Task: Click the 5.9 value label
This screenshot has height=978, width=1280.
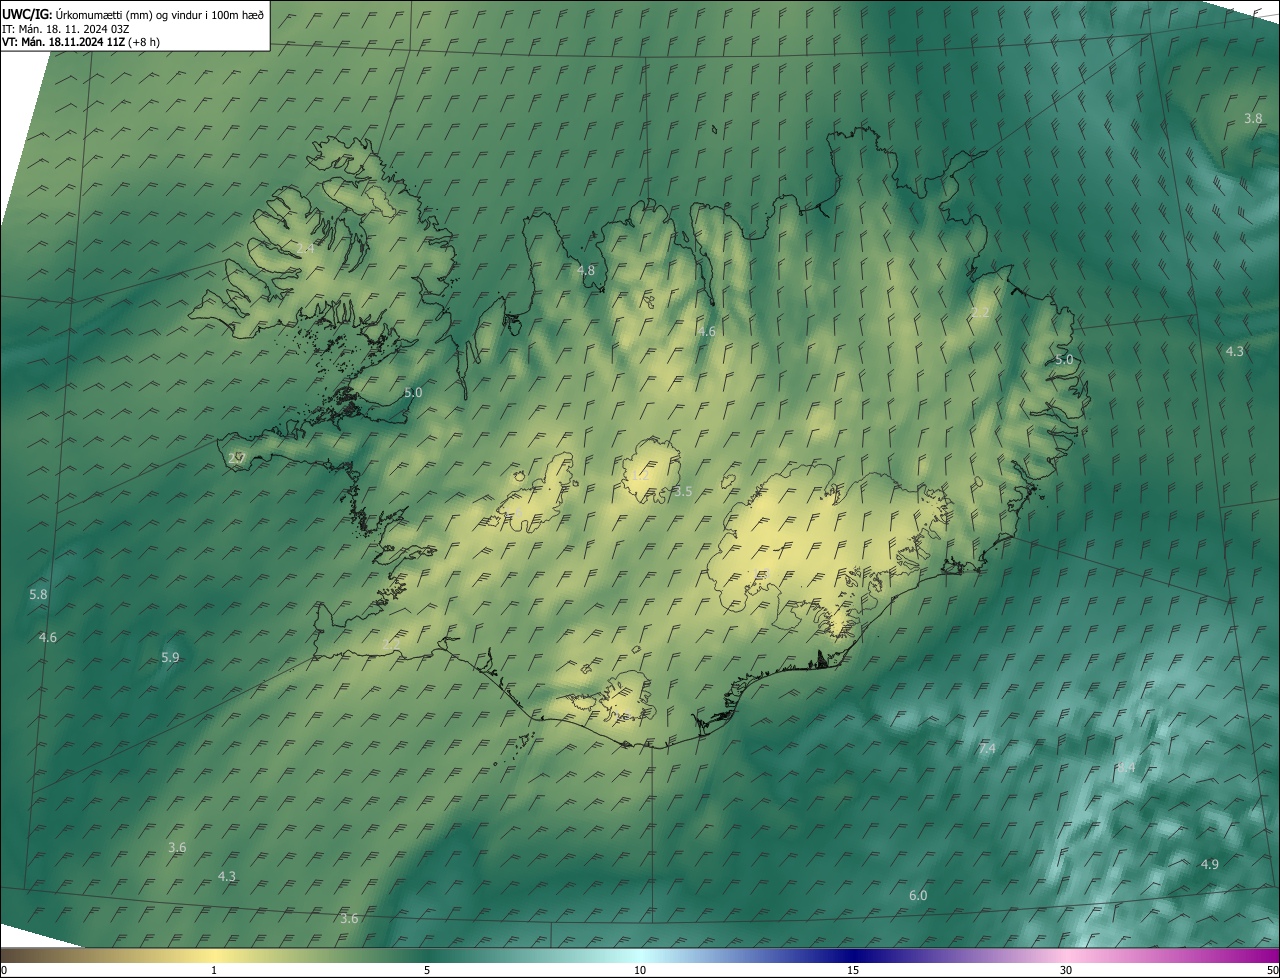Action: click(170, 657)
